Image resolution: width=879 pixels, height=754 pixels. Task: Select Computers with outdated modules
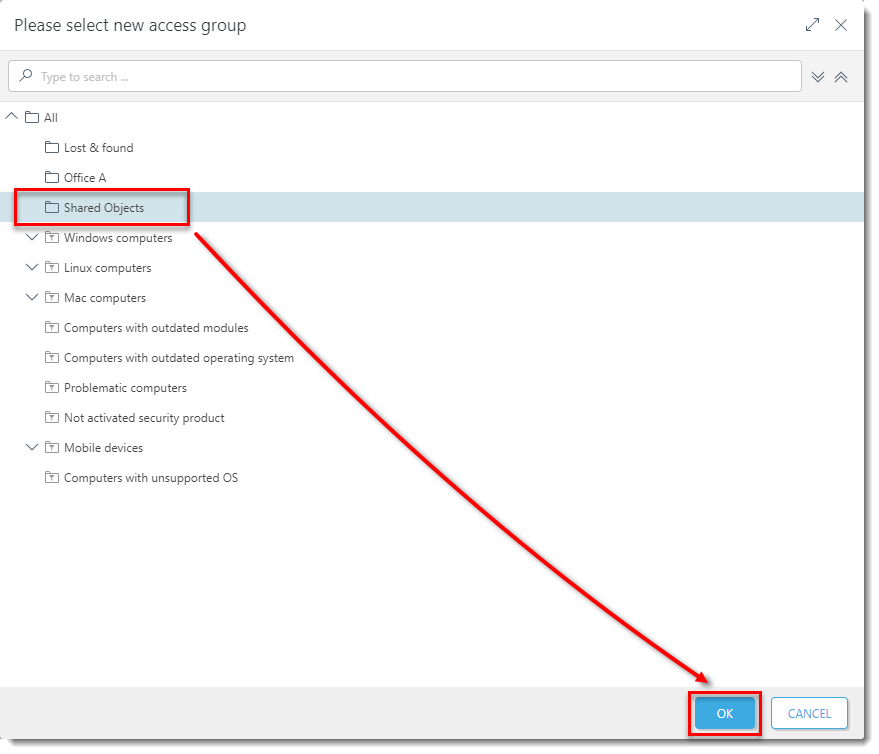156,328
